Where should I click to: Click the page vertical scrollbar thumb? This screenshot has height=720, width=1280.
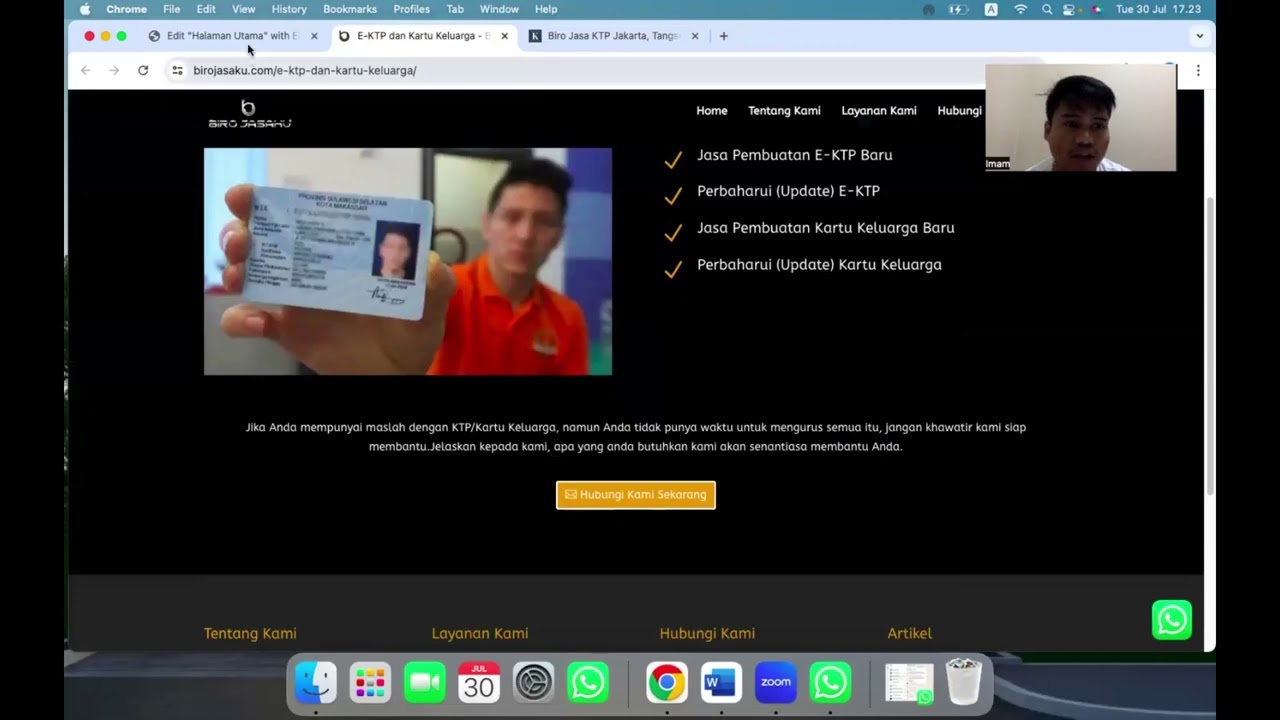(x=1210, y=345)
